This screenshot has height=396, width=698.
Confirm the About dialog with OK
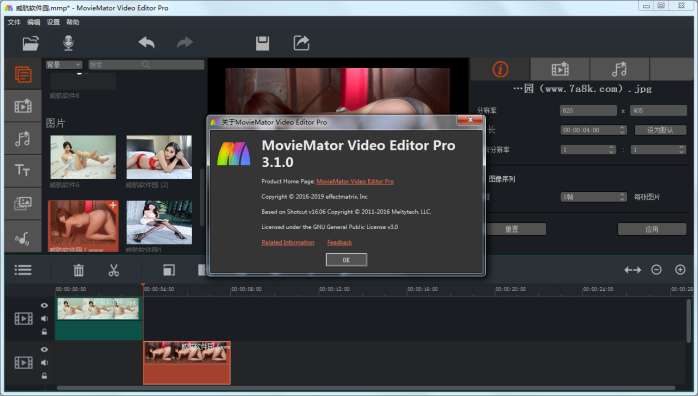pos(346,260)
